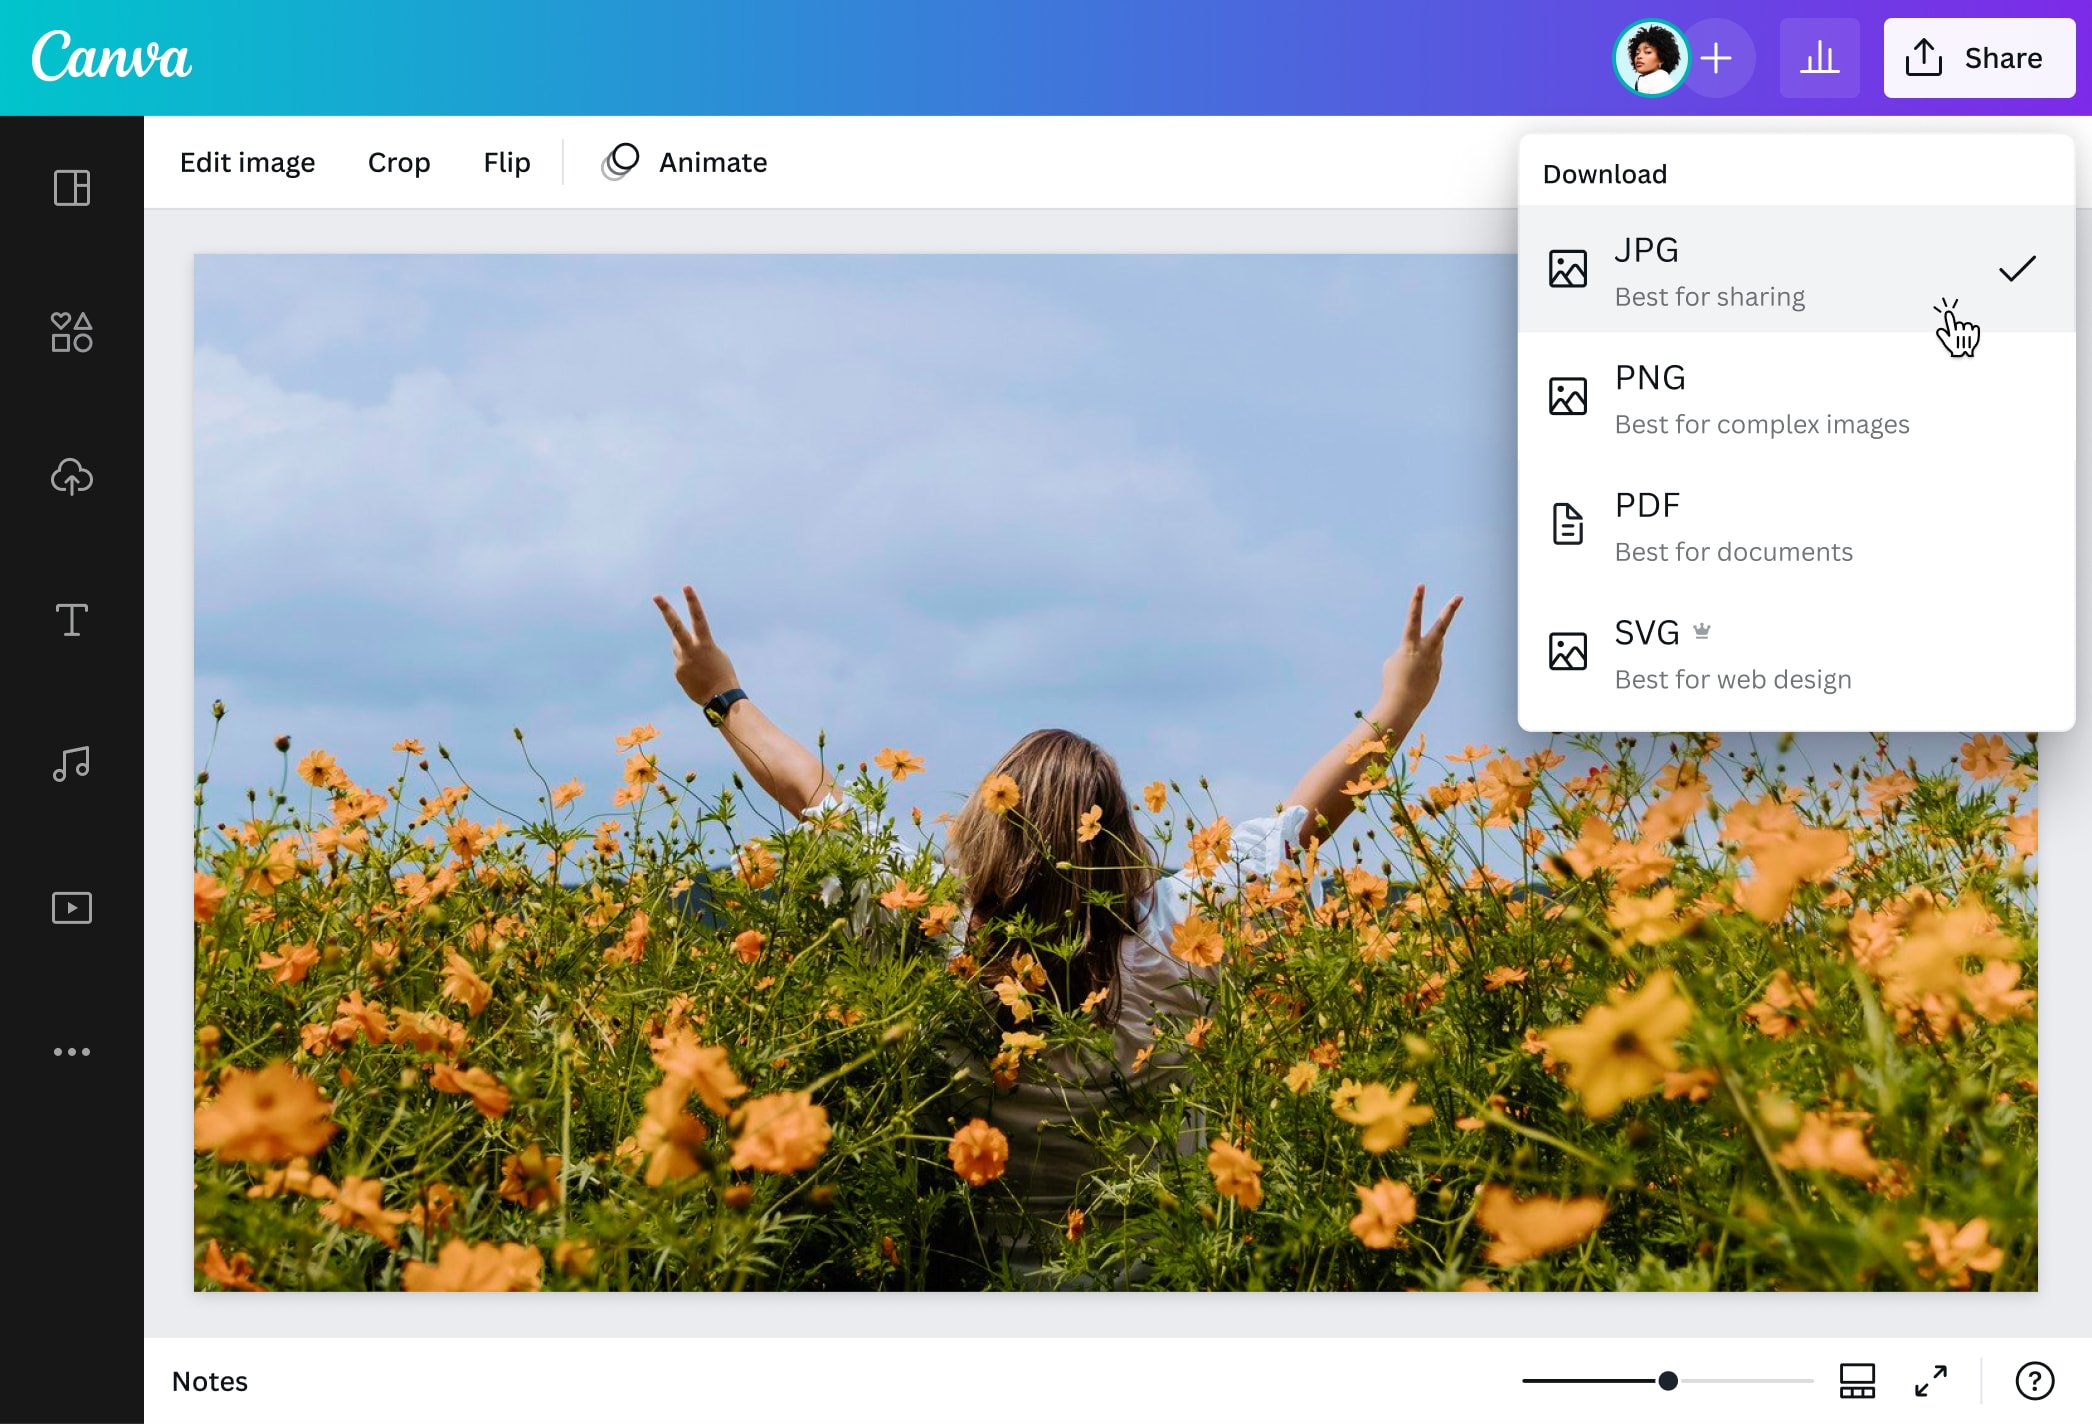Open the Text tool in the sidebar
This screenshot has width=2092, height=1424.
(x=70, y=620)
